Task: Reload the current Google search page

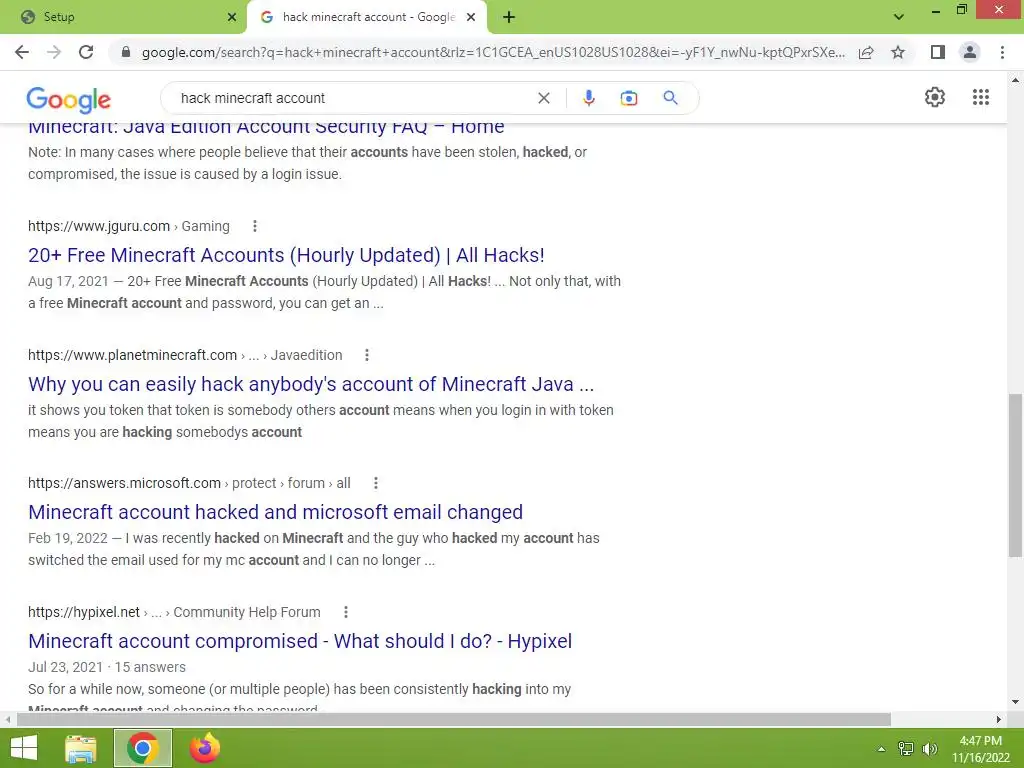Action: click(x=86, y=52)
